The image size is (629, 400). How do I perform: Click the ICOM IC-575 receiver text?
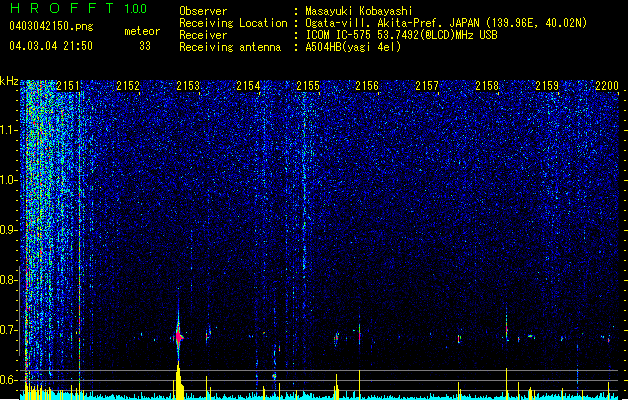(x=401, y=35)
